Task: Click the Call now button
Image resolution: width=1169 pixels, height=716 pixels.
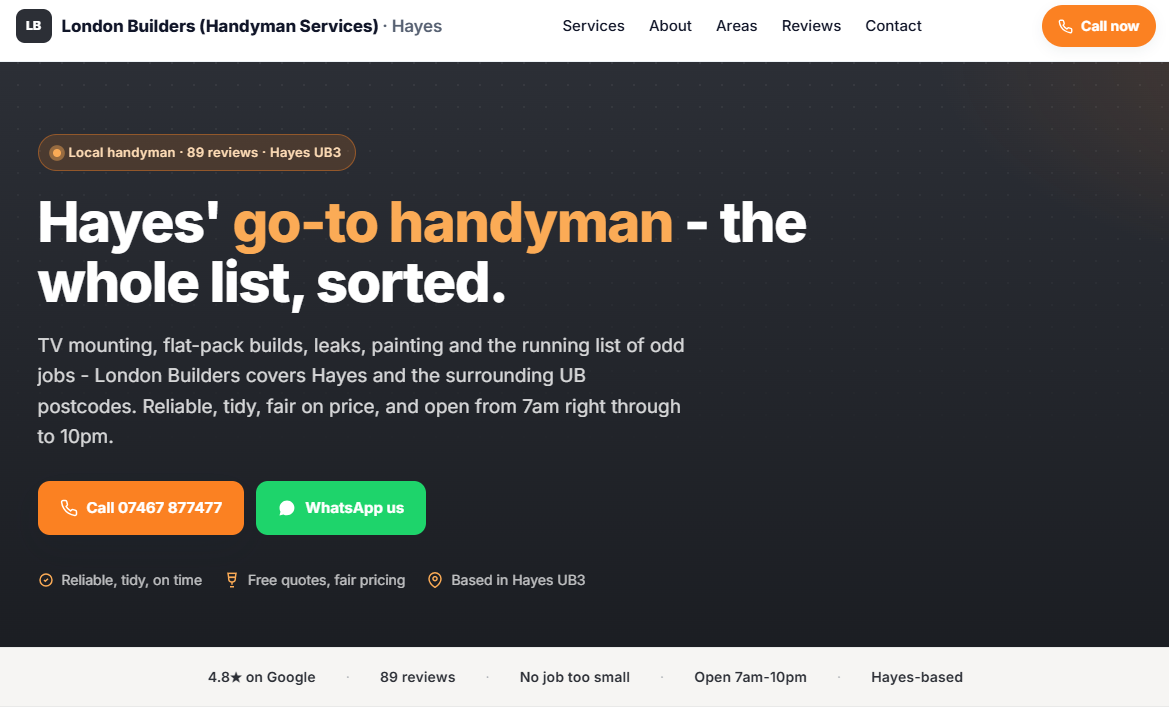Action: click(1098, 26)
